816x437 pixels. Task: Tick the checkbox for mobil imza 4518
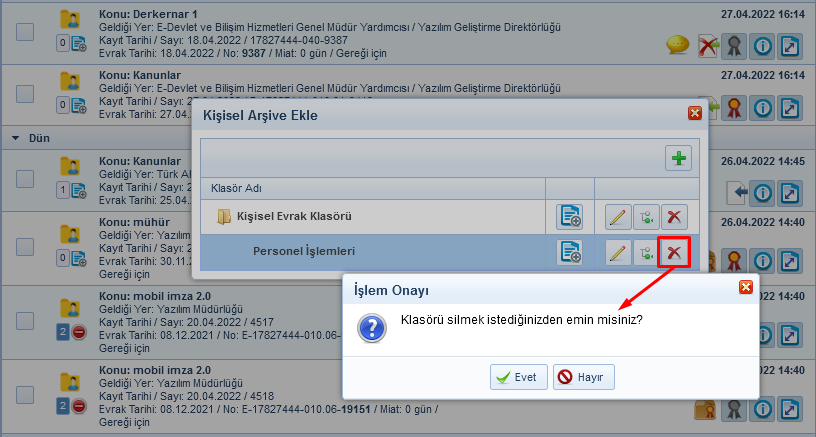(25, 395)
